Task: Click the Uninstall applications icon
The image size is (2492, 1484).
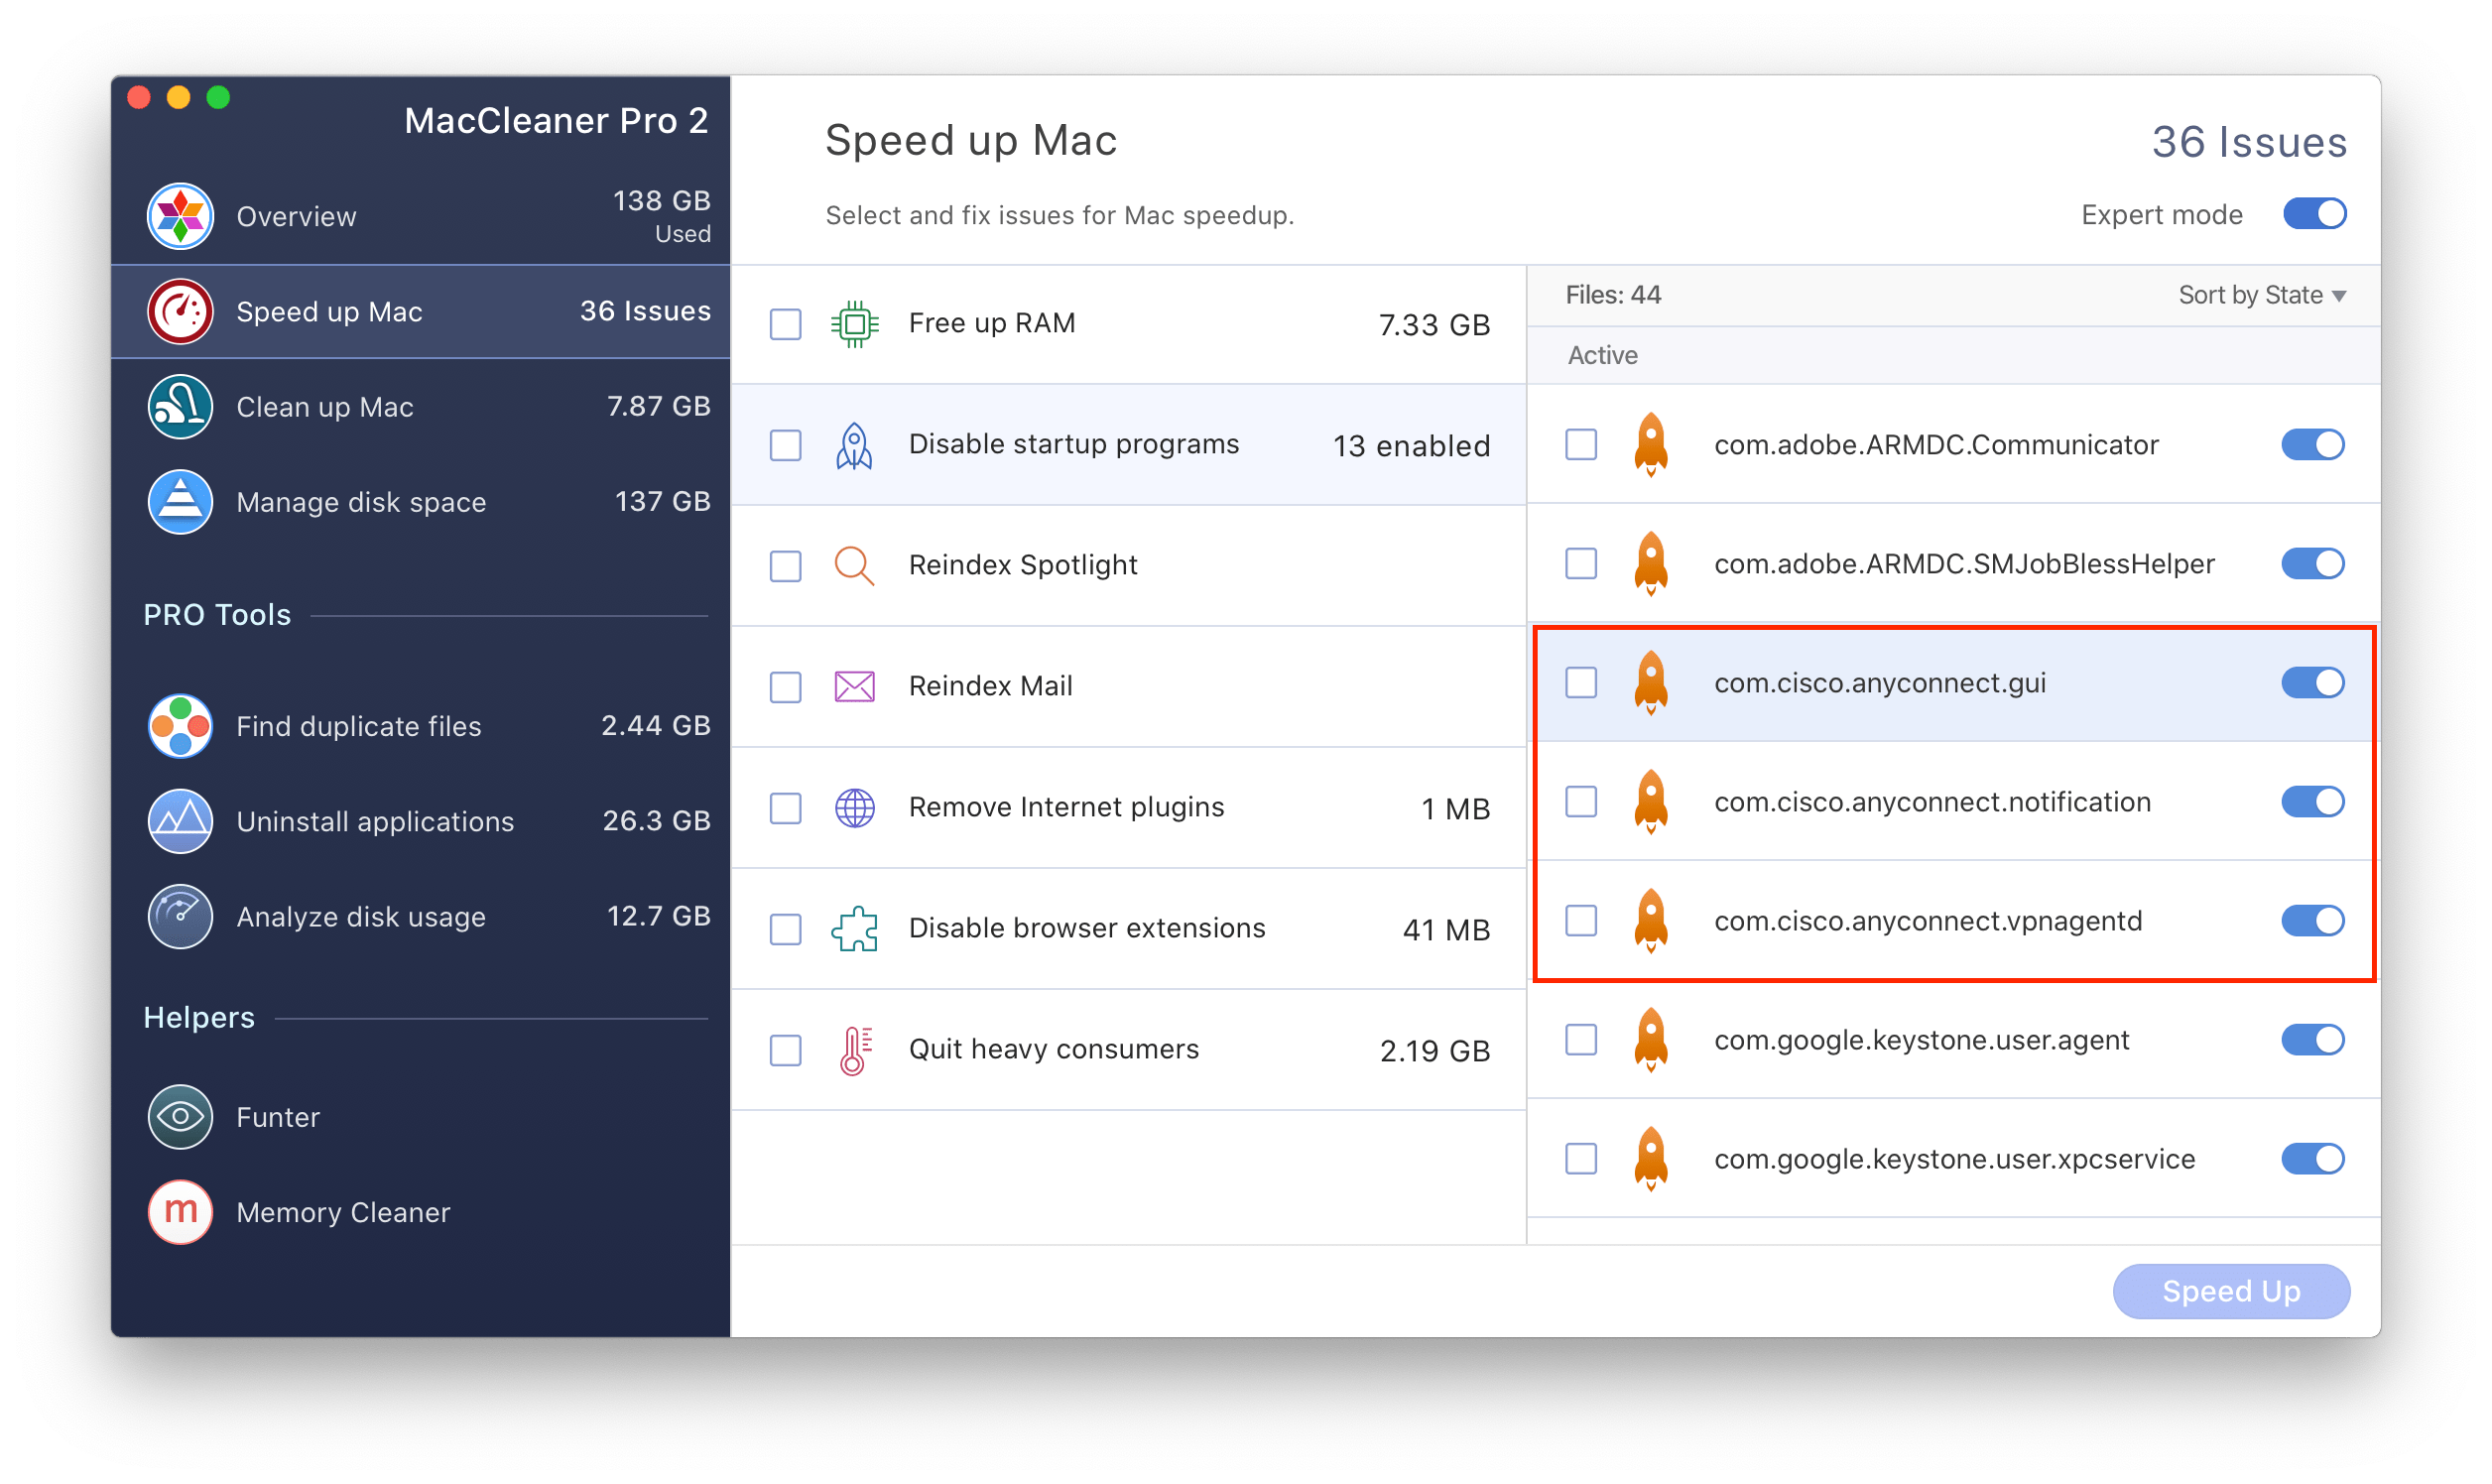Action: pos(180,821)
